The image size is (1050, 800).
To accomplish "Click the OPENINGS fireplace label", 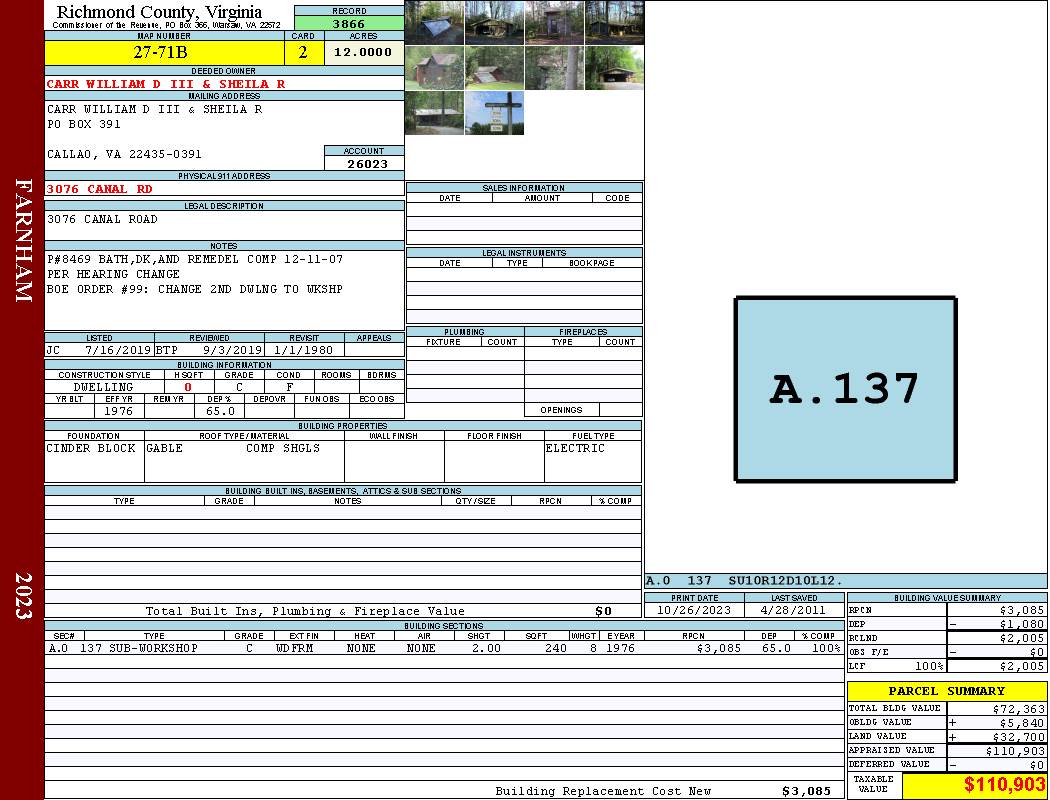I will coord(561,410).
